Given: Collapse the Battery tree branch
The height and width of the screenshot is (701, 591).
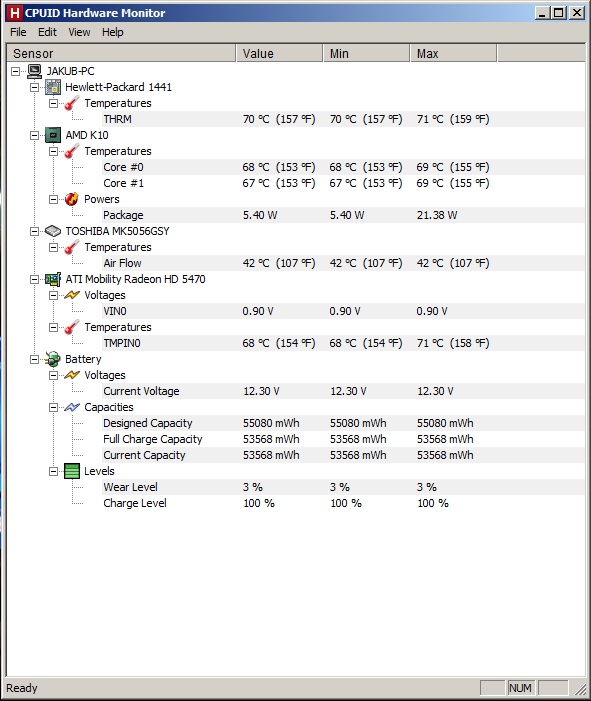Looking at the screenshot, I should 34,359.
